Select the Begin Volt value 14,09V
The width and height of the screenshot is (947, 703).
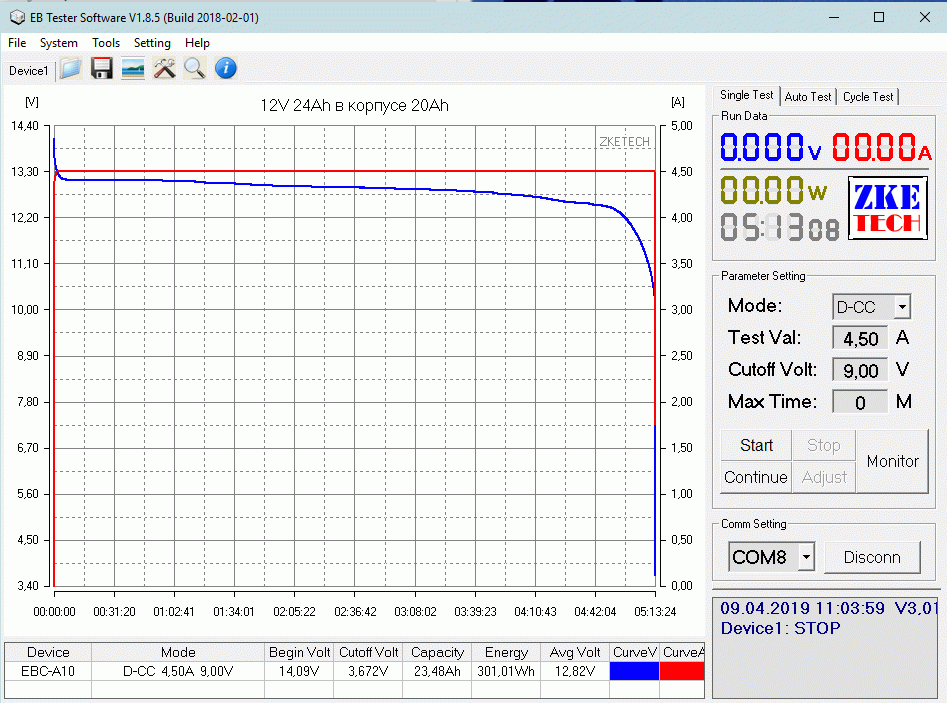[x=299, y=671]
